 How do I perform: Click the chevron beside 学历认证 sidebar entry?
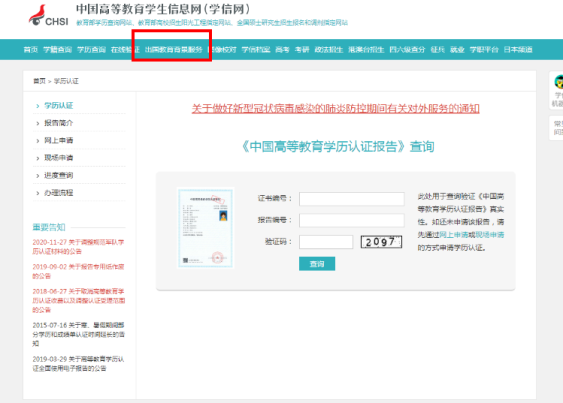[38, 106]
